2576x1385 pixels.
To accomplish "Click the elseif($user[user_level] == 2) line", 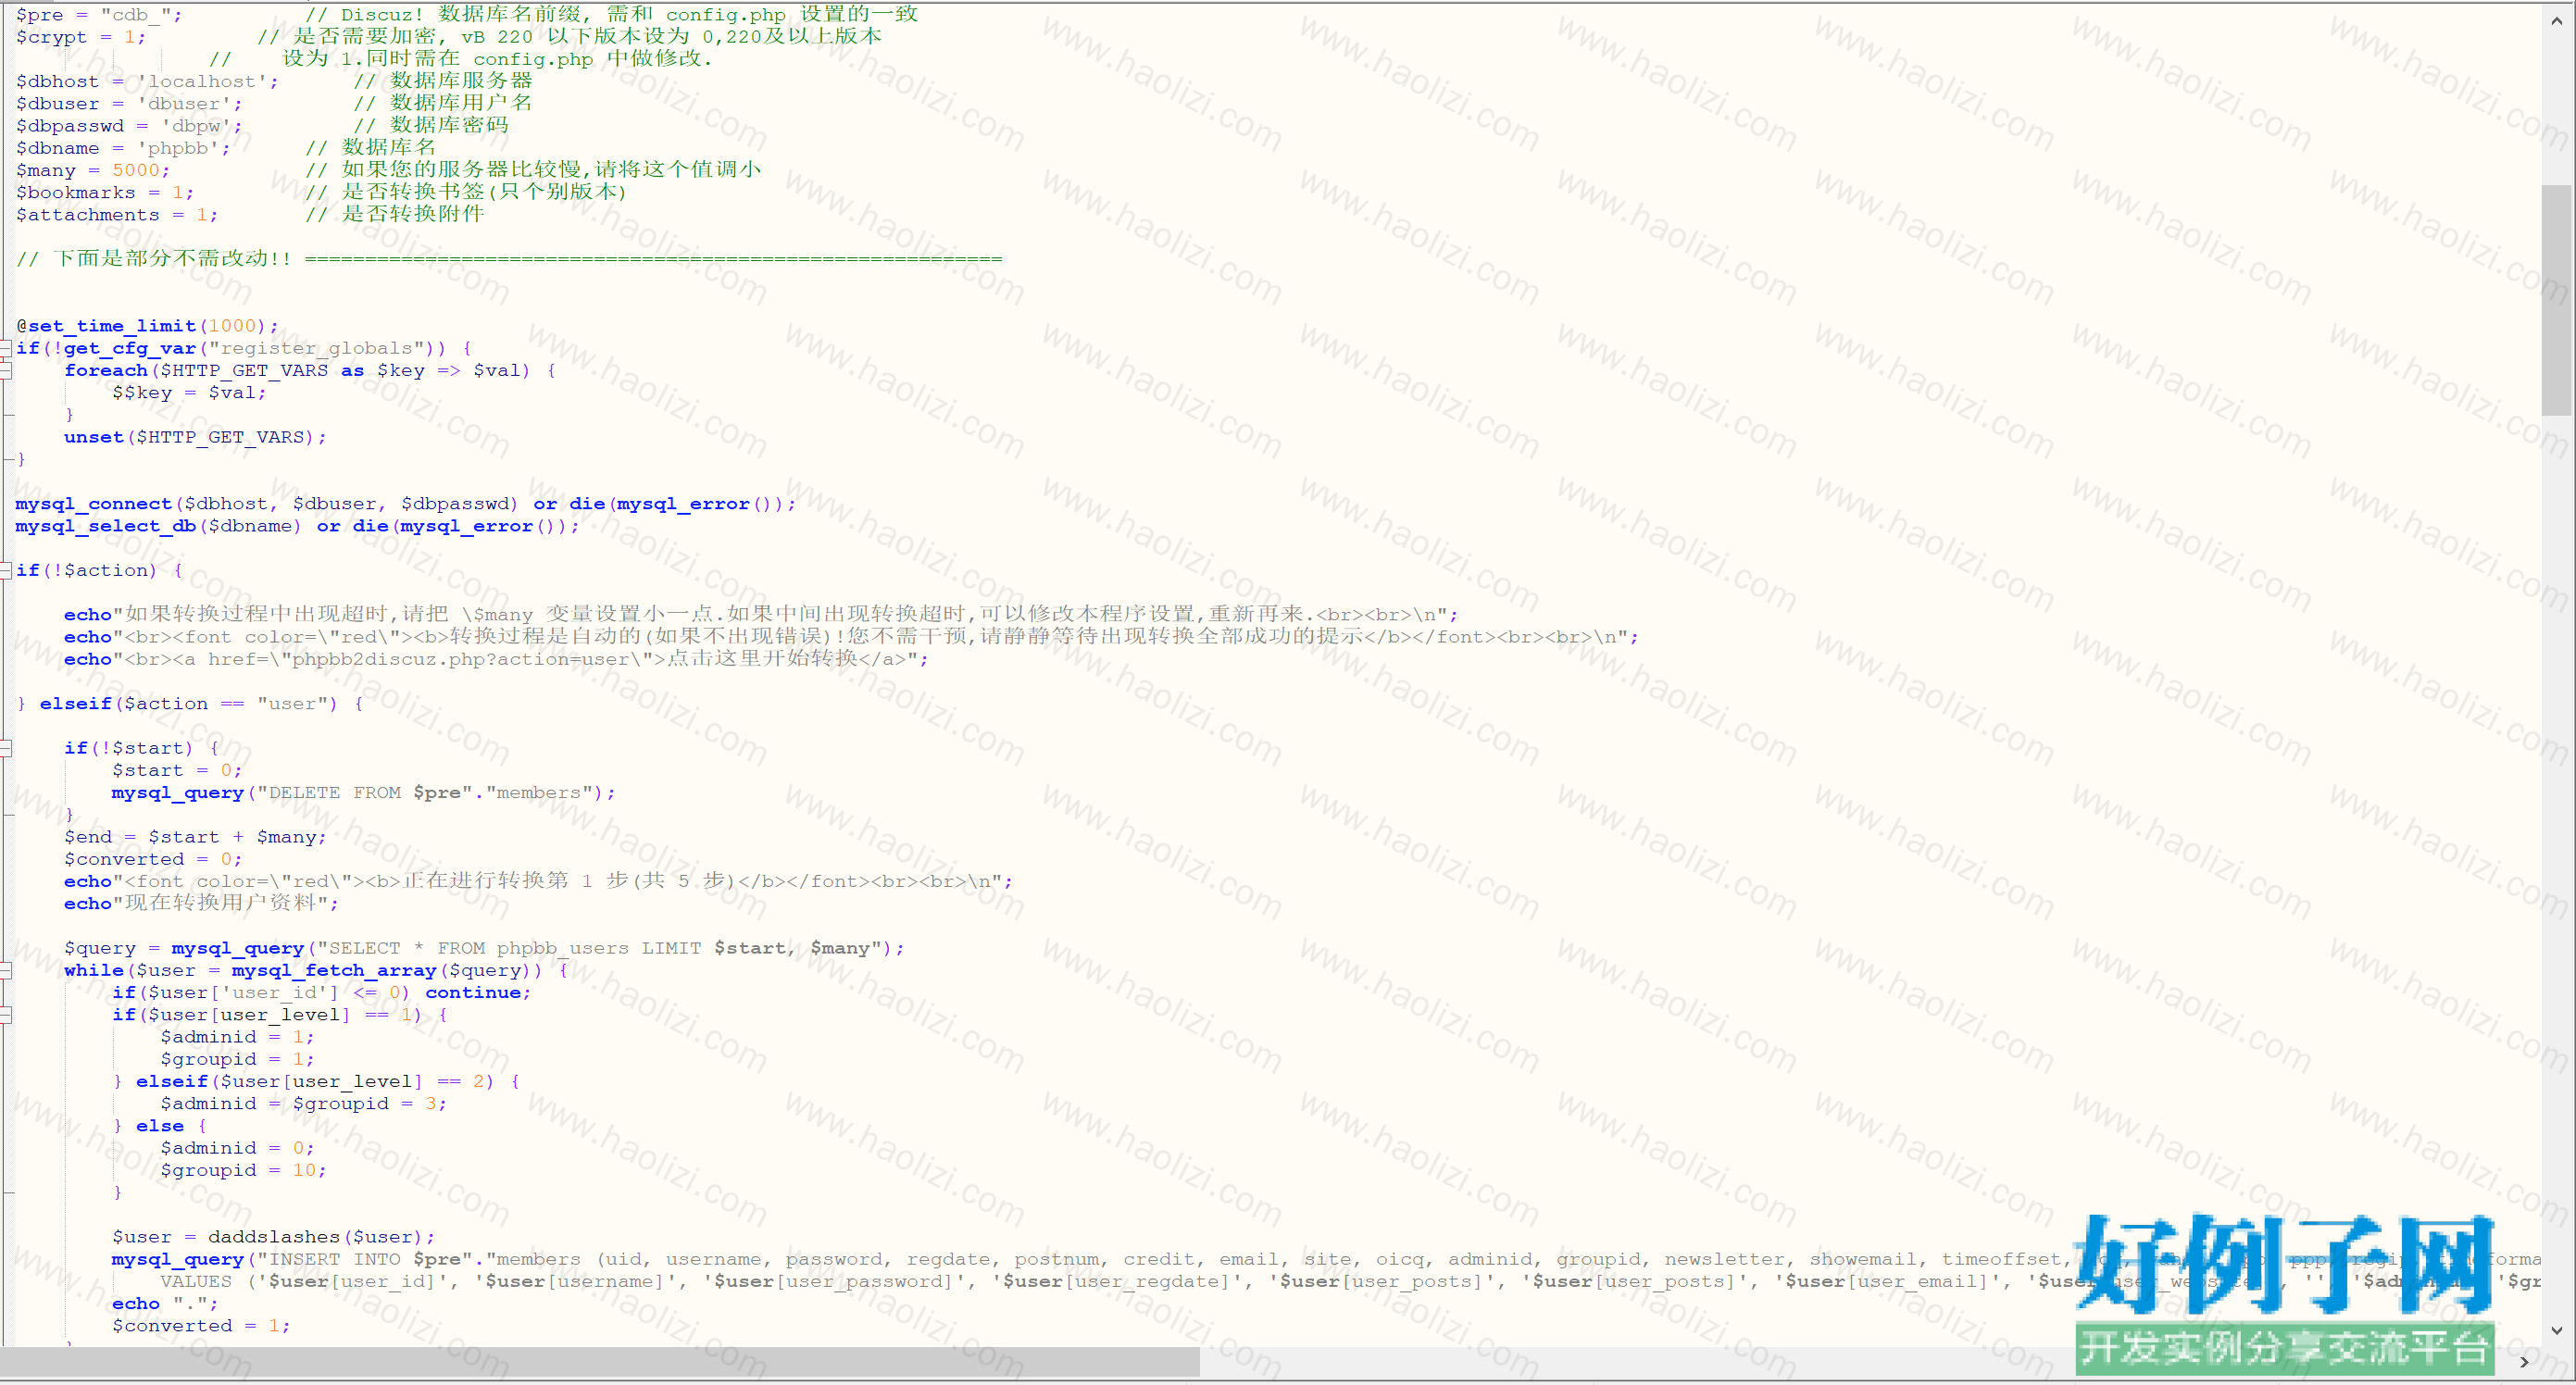I will (316, 1082).
